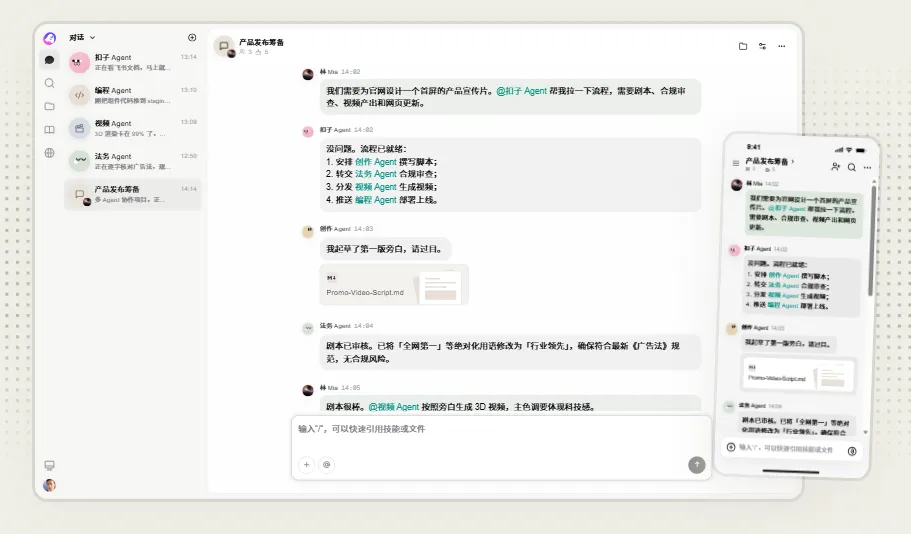Viewport: 911px width, 534px height.
Task: Open the book library icon in sidebar
Action: [x=49, y=130]
